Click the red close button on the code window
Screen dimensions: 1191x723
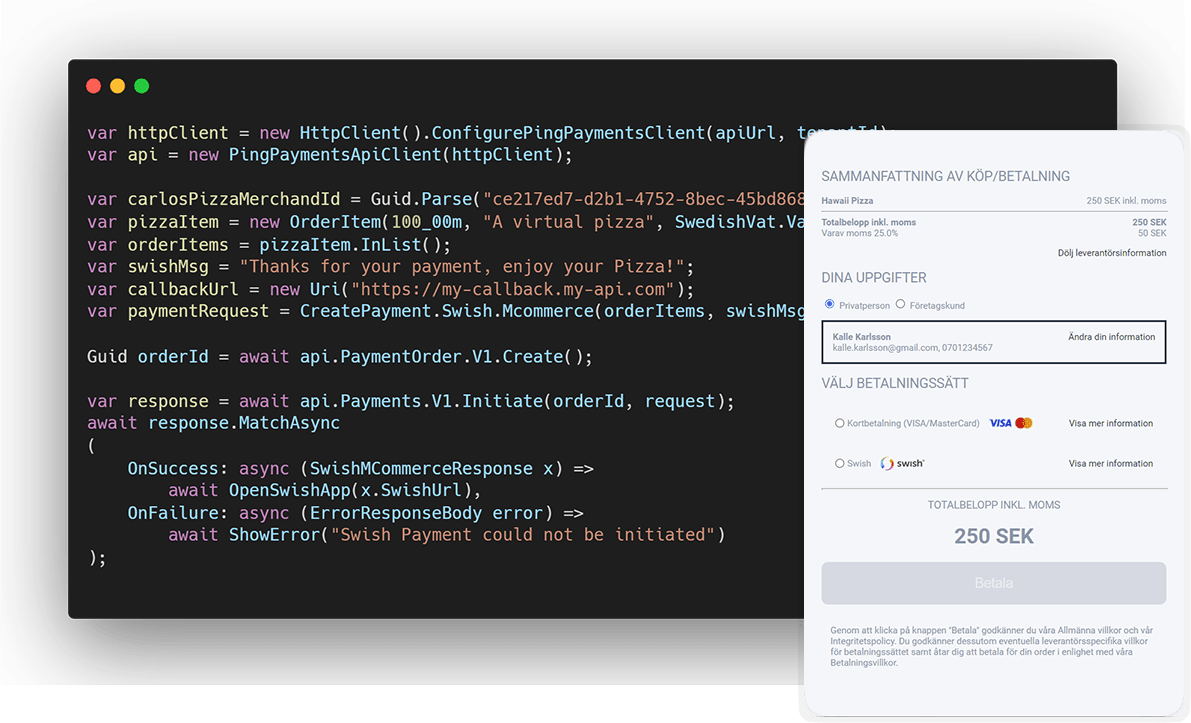tap(93, 86)
